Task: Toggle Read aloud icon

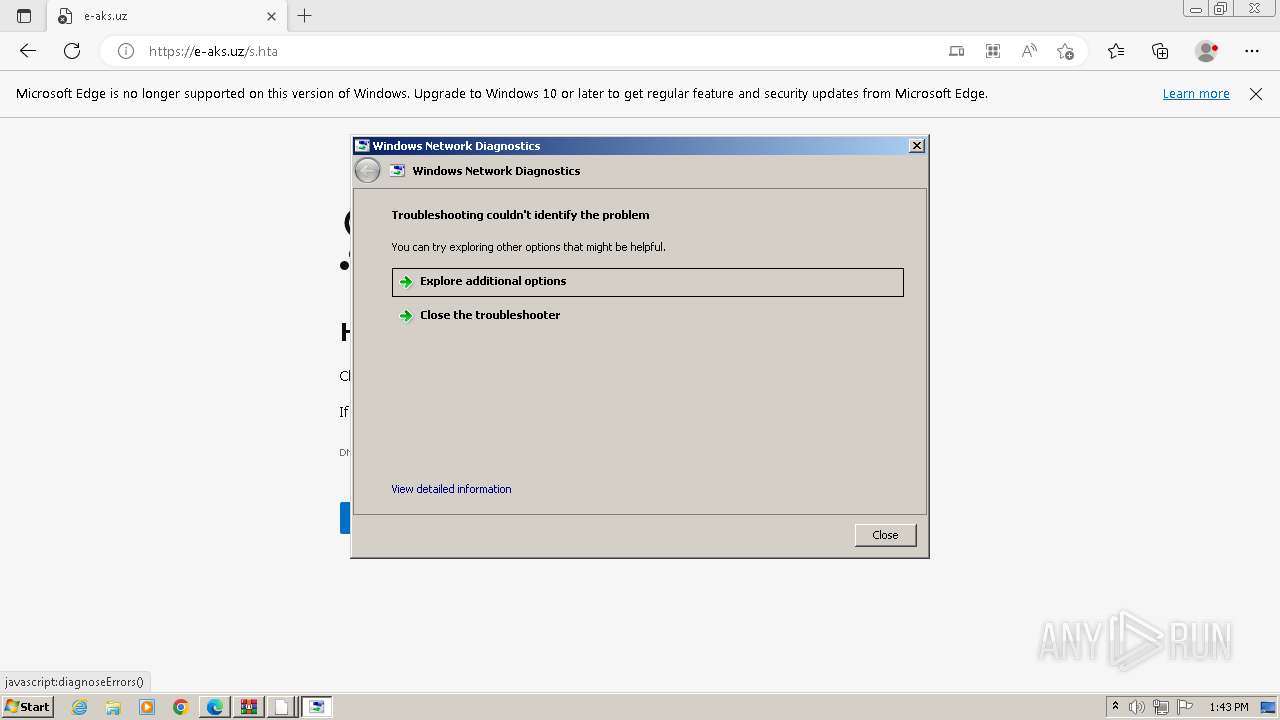Action: 1029,51
